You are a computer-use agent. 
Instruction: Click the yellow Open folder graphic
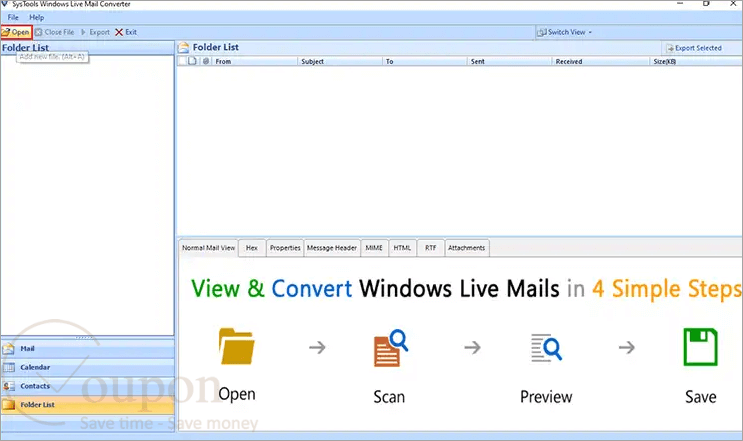[236, 346]
